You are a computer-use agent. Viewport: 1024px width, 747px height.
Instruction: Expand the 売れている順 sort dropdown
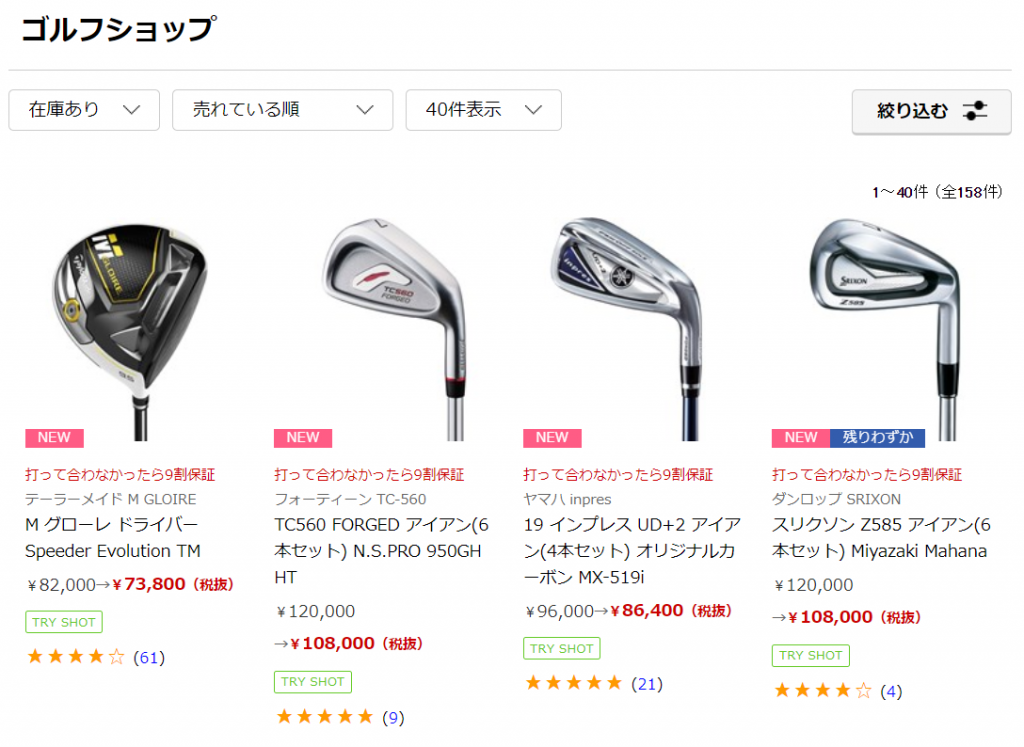click(283, 110)
